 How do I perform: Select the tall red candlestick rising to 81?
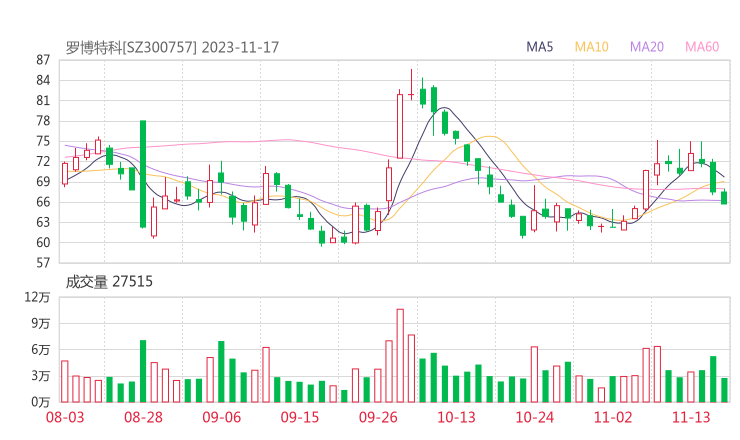400,124
